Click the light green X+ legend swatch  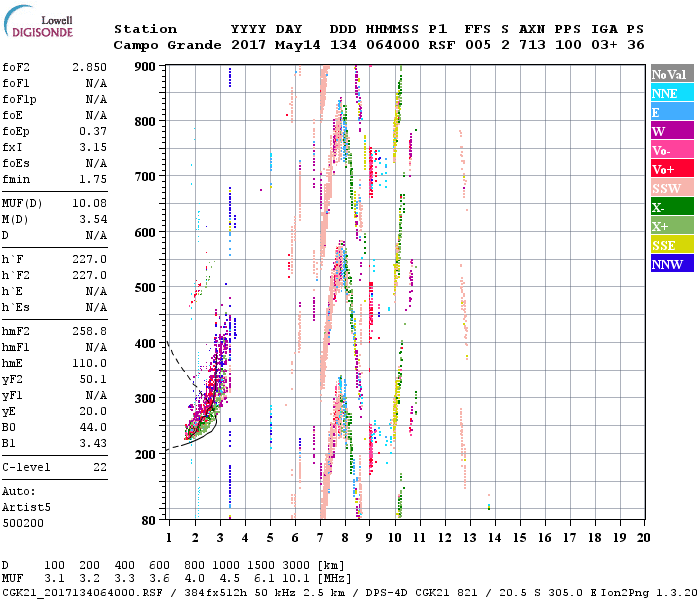tap(670, 226)
